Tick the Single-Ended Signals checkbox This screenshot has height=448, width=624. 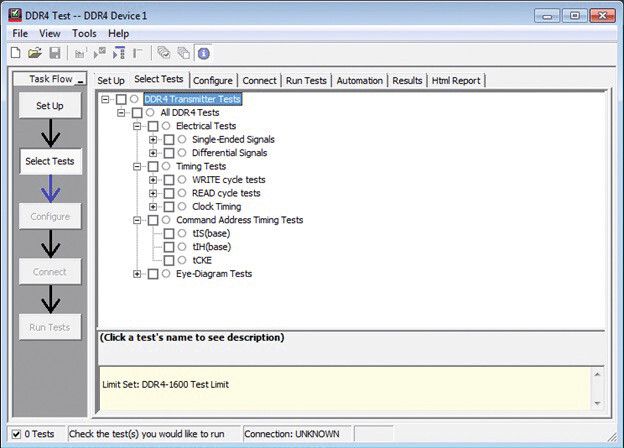(x=169, y=140)
